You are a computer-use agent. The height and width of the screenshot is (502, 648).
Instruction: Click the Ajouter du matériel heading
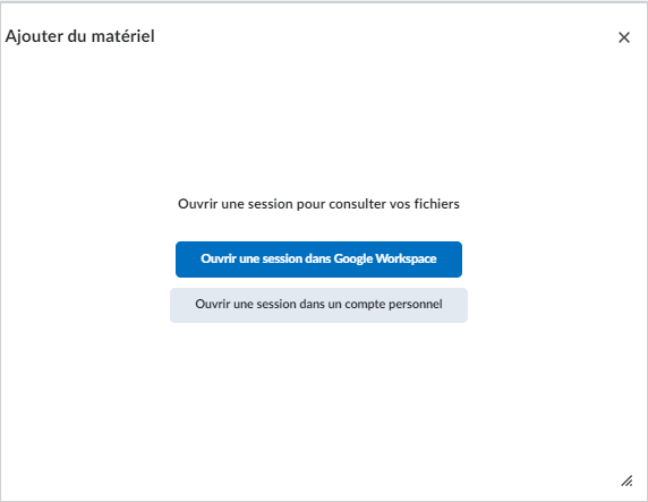tap(80, 36)
